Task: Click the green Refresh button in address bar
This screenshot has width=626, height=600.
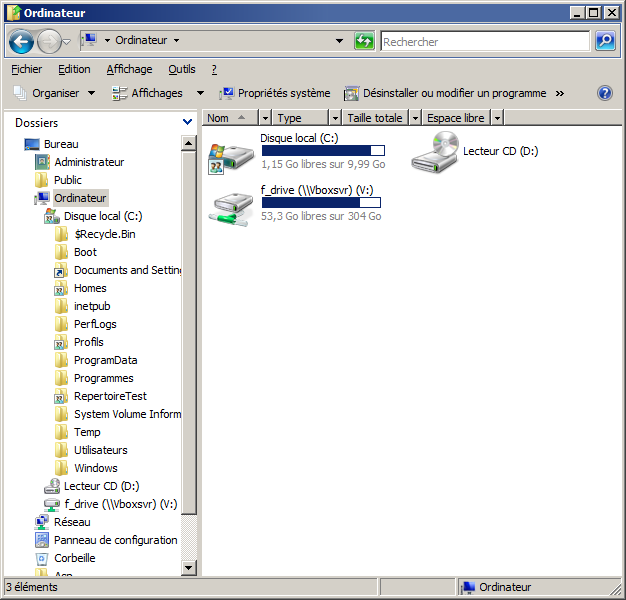Action: tap(365, 41)
